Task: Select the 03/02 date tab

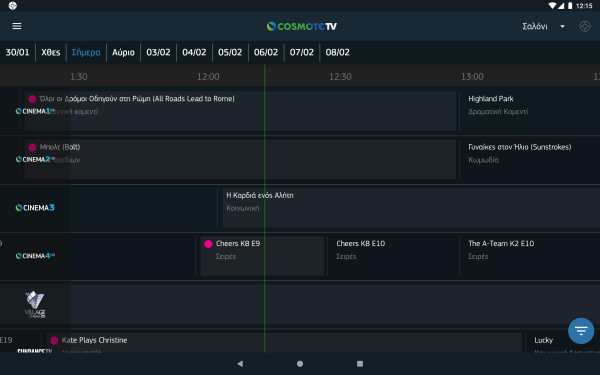Action: [158, 52]
